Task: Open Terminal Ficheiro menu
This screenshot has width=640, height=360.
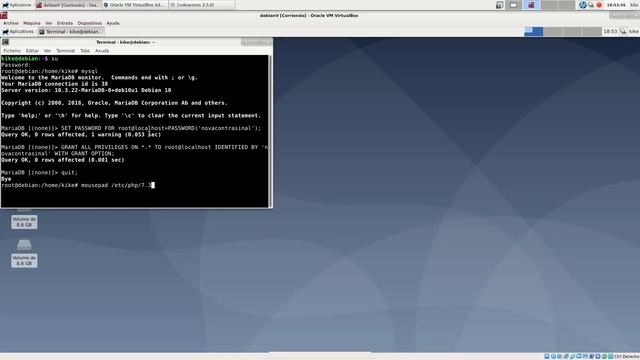Action: click(12, 51)
